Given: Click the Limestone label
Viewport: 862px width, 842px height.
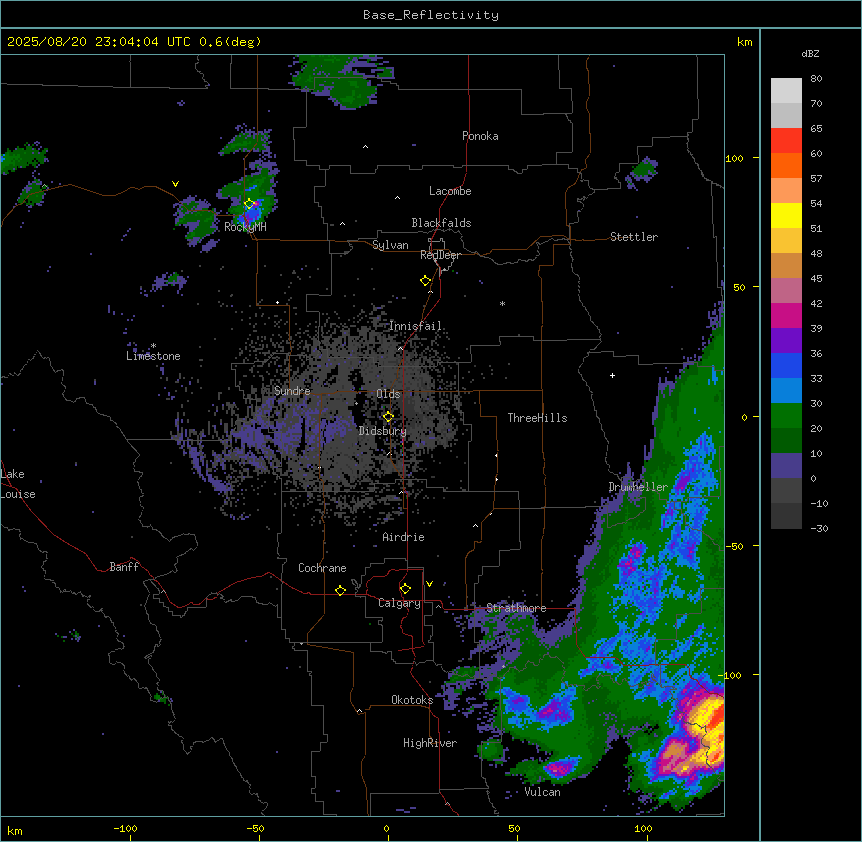Looking at the screenshot, I should 153,356.
